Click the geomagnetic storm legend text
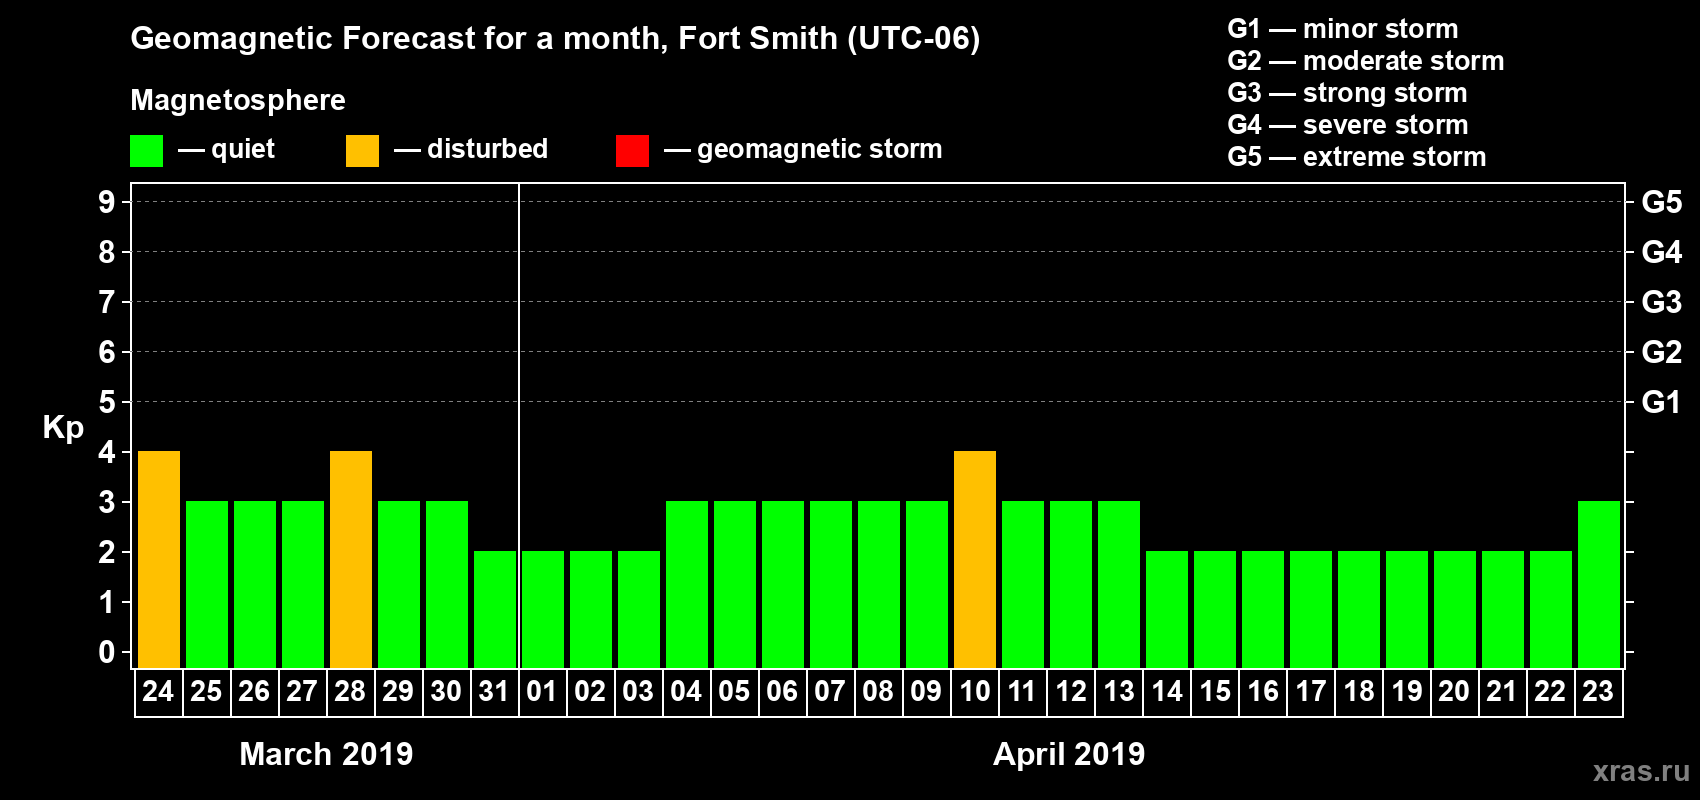The height and width of the screenshot is (800, 1700). coord(820,149)
